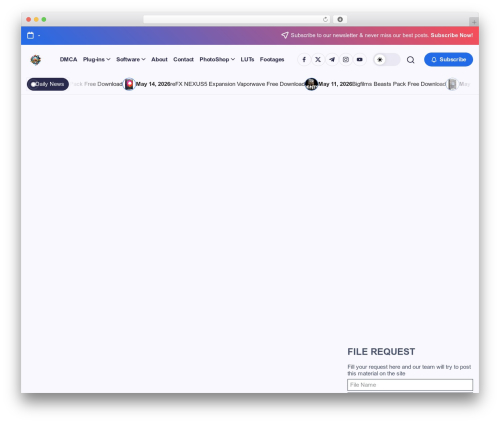
Task: Click thumbnail beside May 14, 2026 news
Action: point(129,84)
